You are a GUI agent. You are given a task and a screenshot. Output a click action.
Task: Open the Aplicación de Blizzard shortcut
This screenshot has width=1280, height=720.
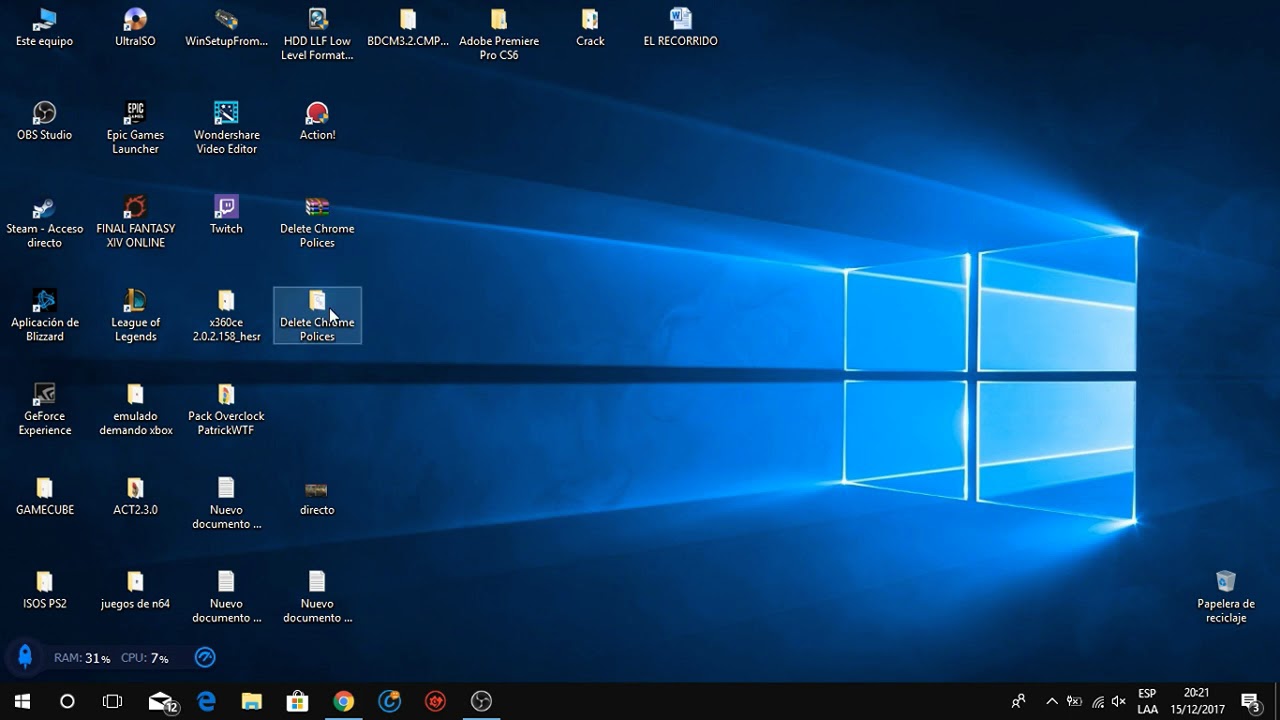44,316
